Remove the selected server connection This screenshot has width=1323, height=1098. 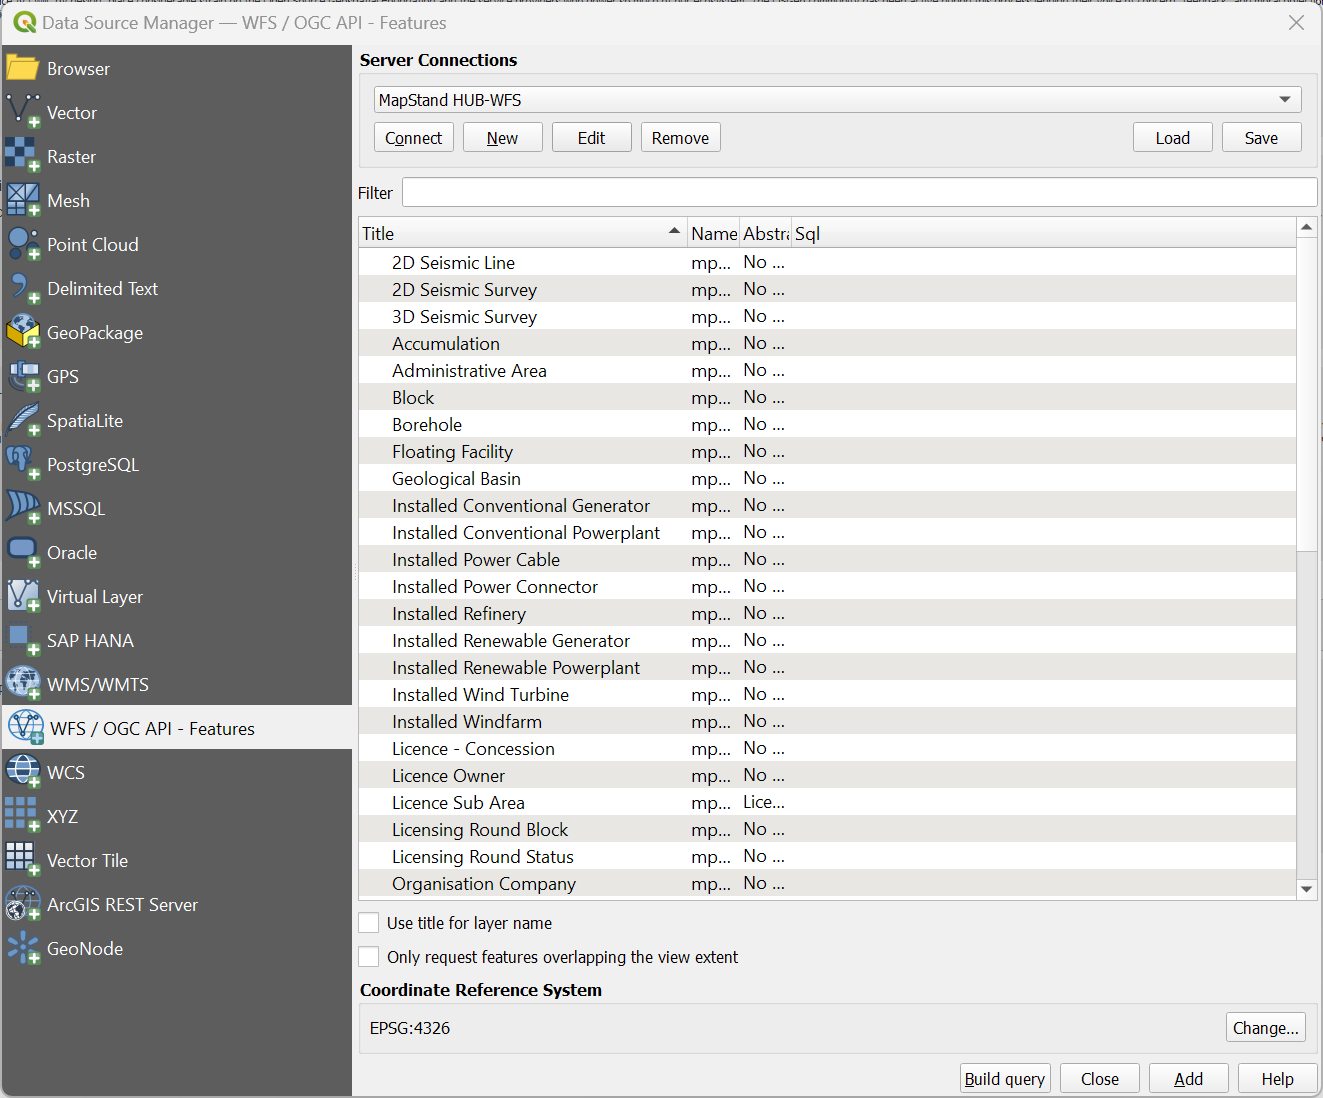coord(681,138)
